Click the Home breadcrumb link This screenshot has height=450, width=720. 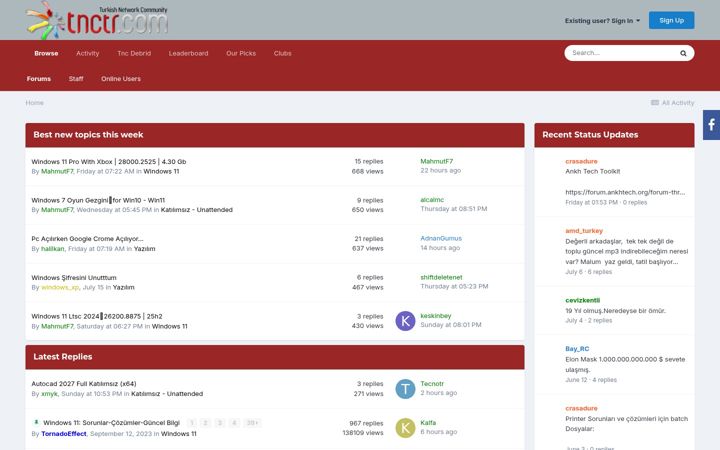click(x=34, y=102)
